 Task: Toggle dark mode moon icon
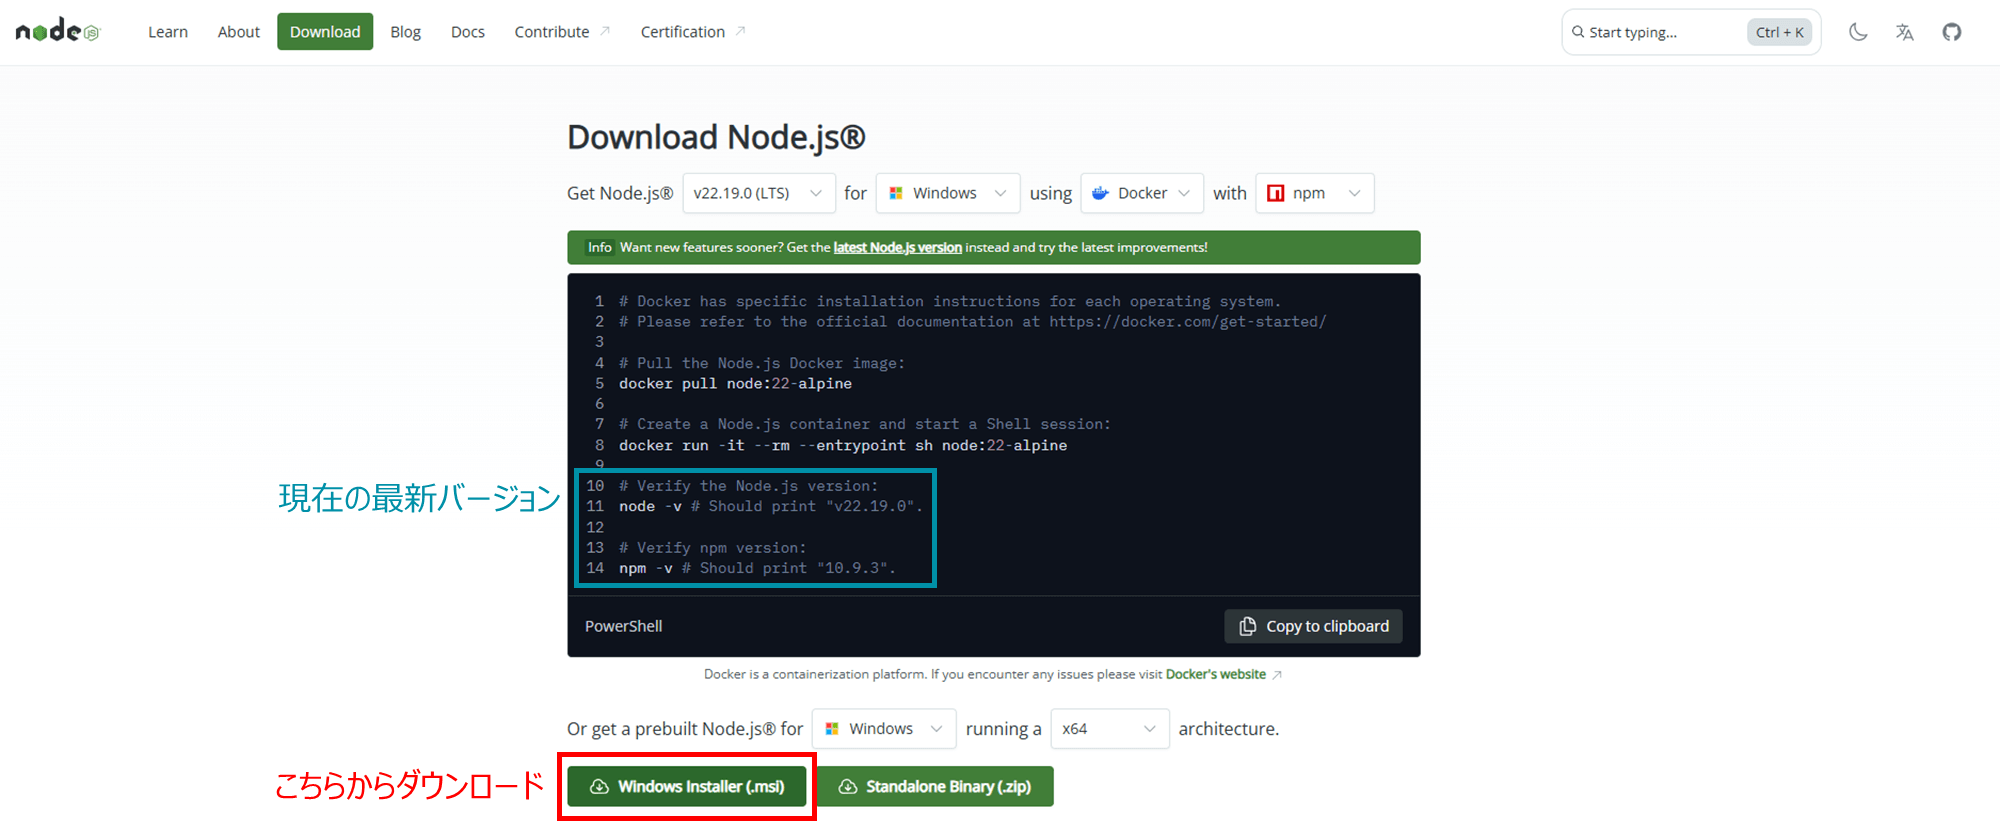tap(1858, 32)
